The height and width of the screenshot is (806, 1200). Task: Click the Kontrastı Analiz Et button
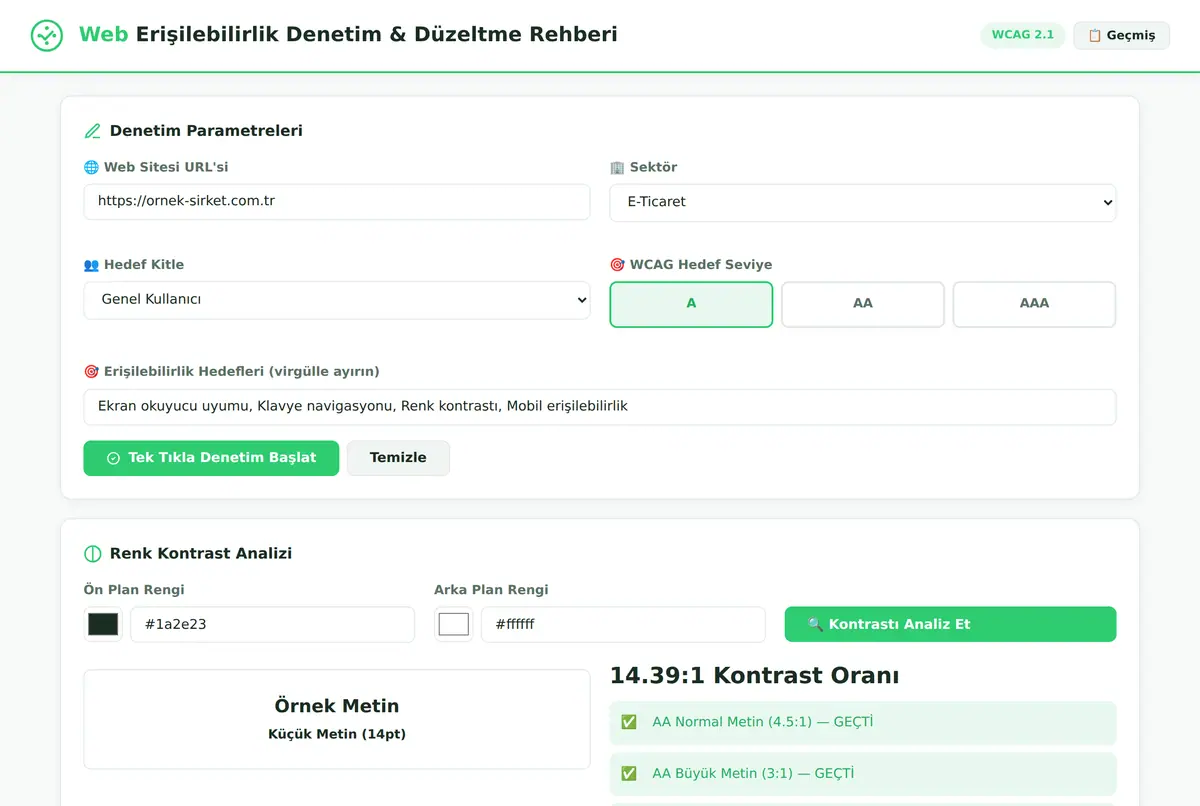(x=950, y=624)
